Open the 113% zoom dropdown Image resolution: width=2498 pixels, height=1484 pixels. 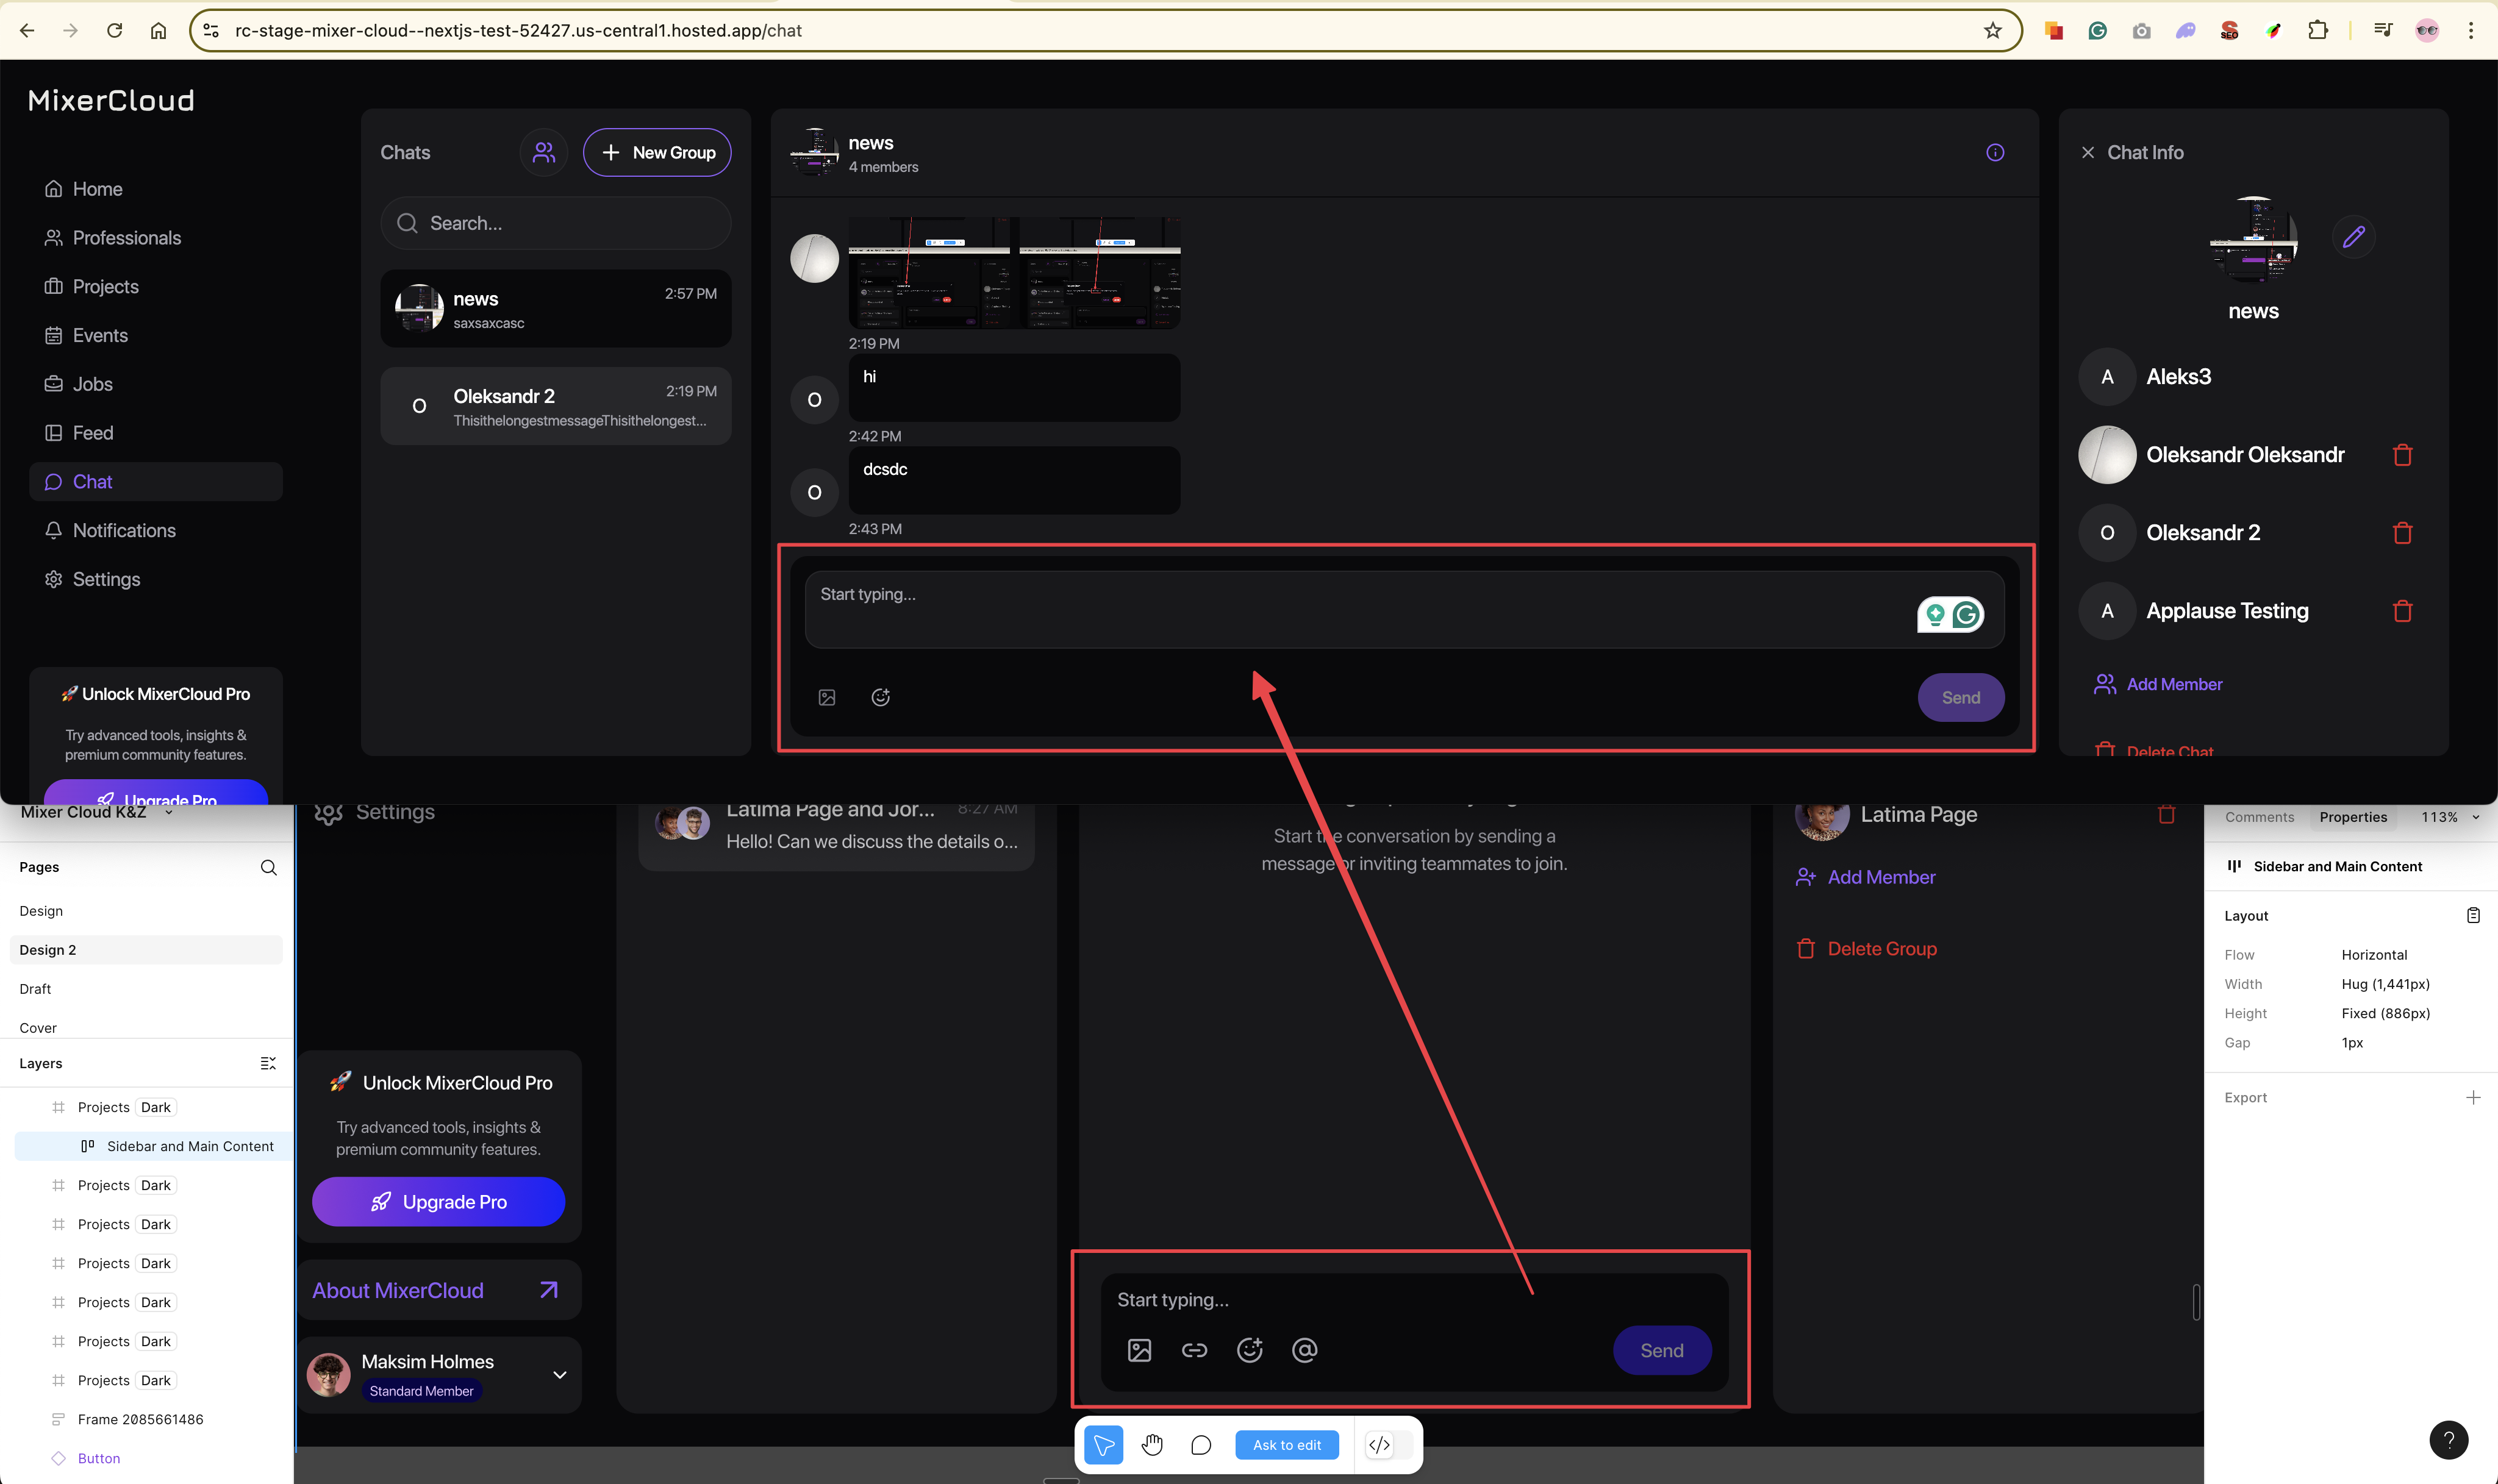pos(2449,817)
